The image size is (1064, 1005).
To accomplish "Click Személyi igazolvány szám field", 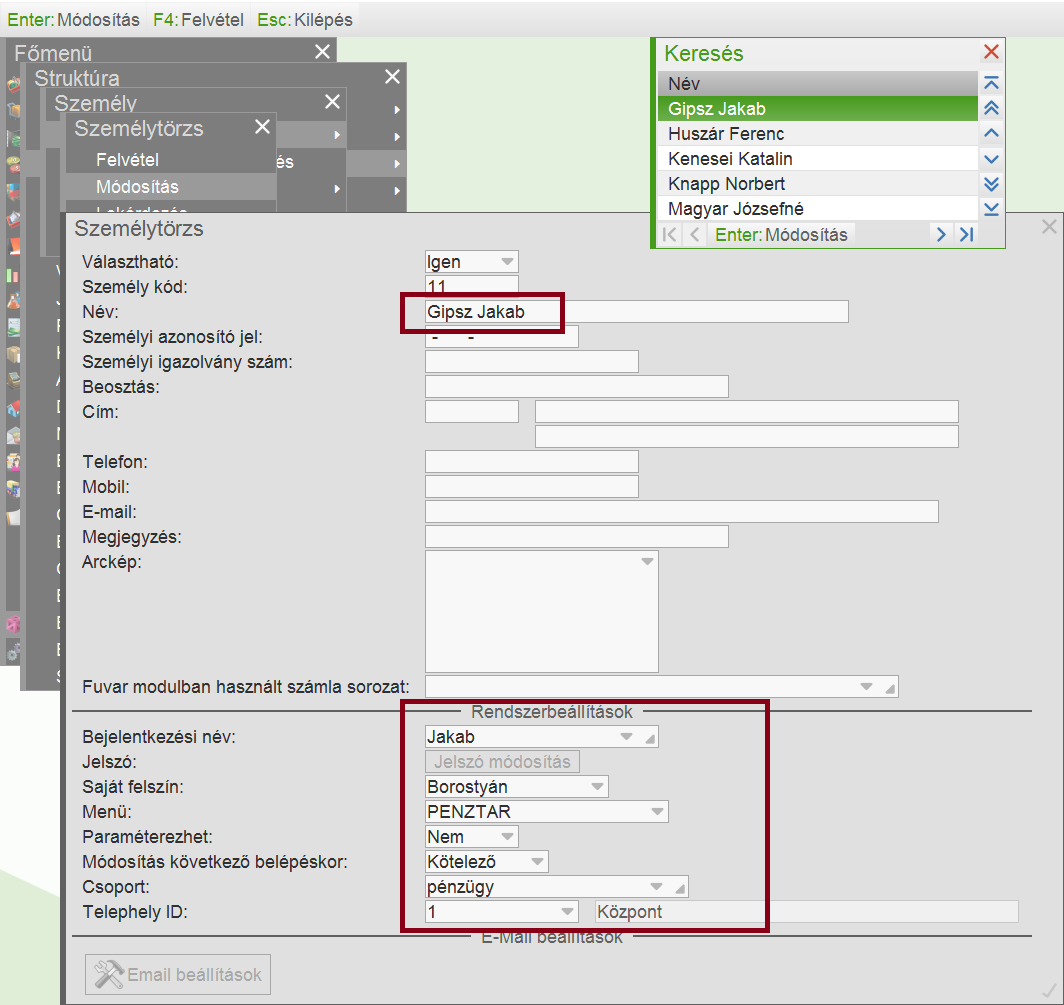I will (532, 362).
